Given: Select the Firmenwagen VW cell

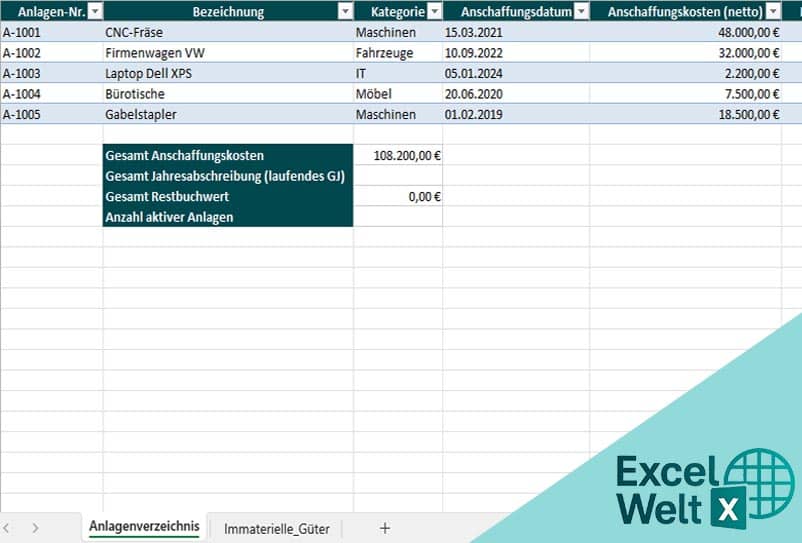Looking at the screenshot, I should point(228,53).
